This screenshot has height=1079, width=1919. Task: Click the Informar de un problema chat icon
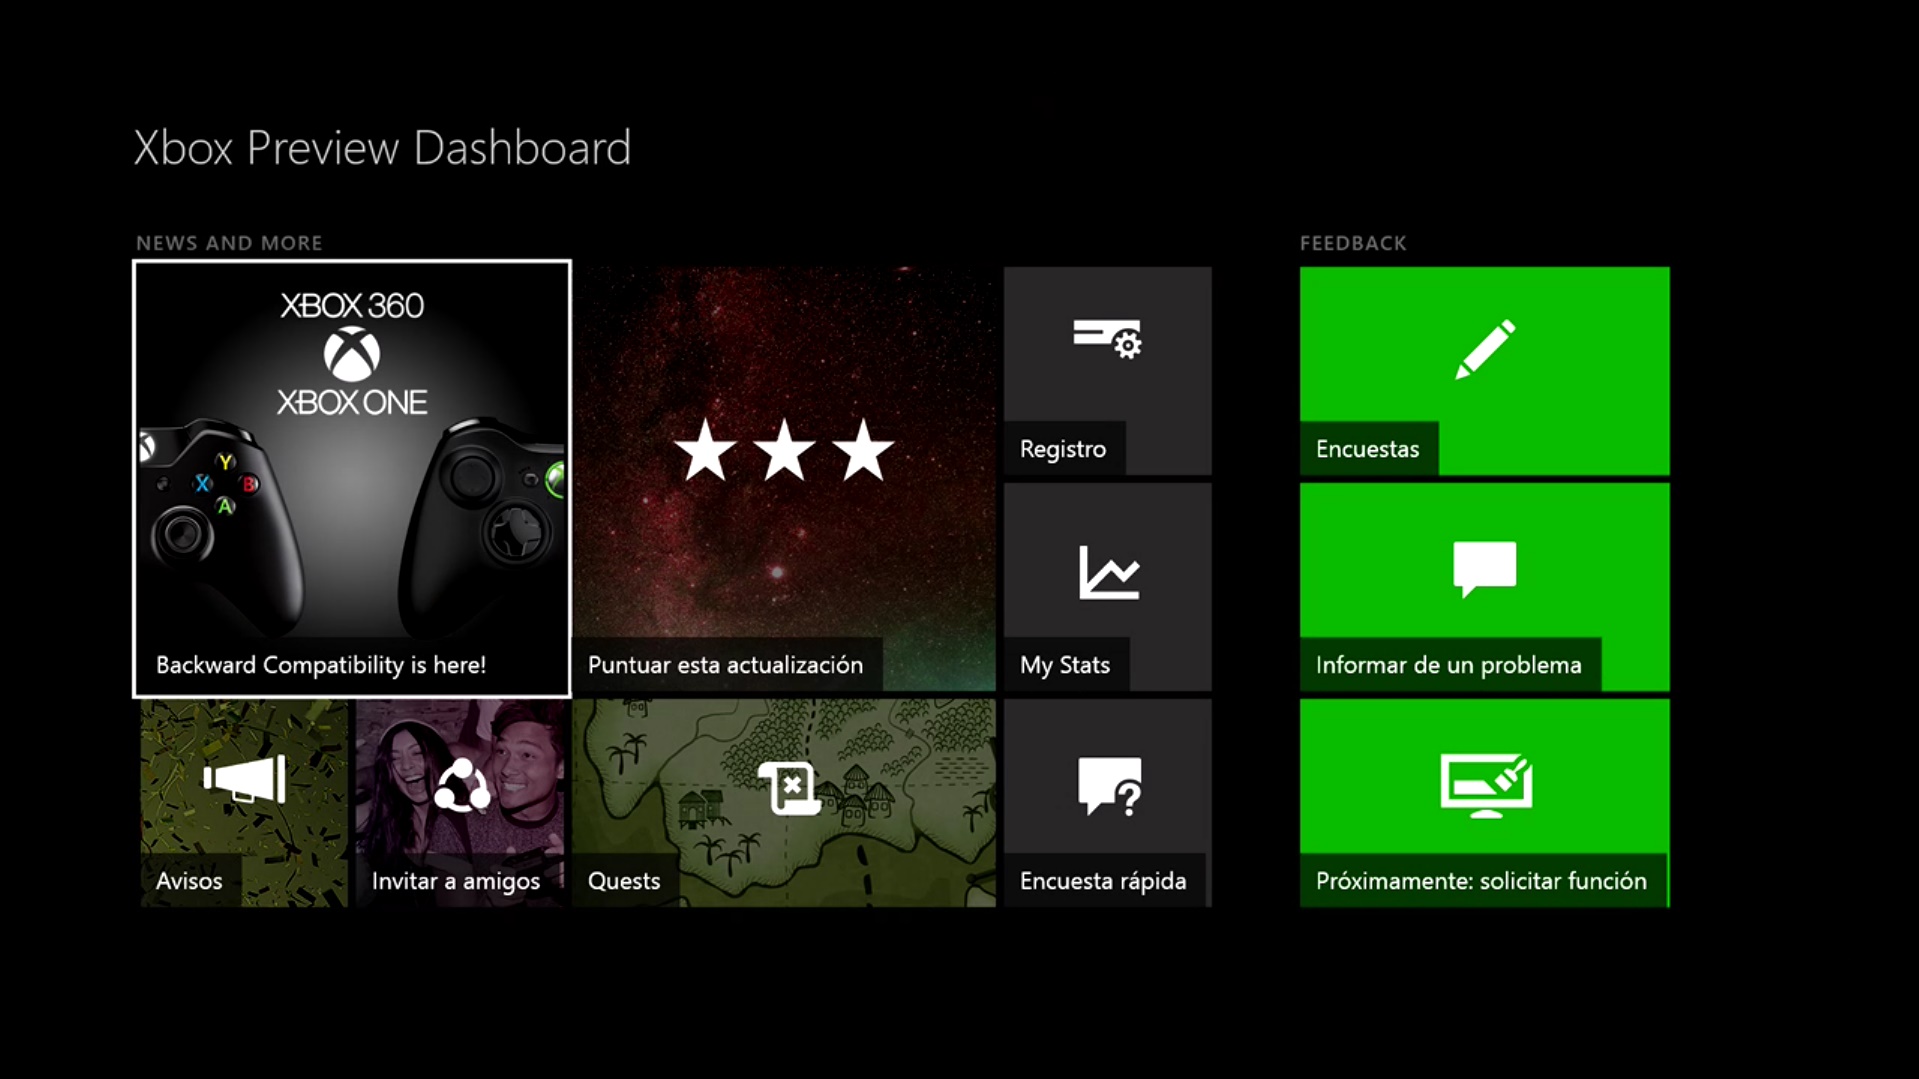click(1484, 569)
